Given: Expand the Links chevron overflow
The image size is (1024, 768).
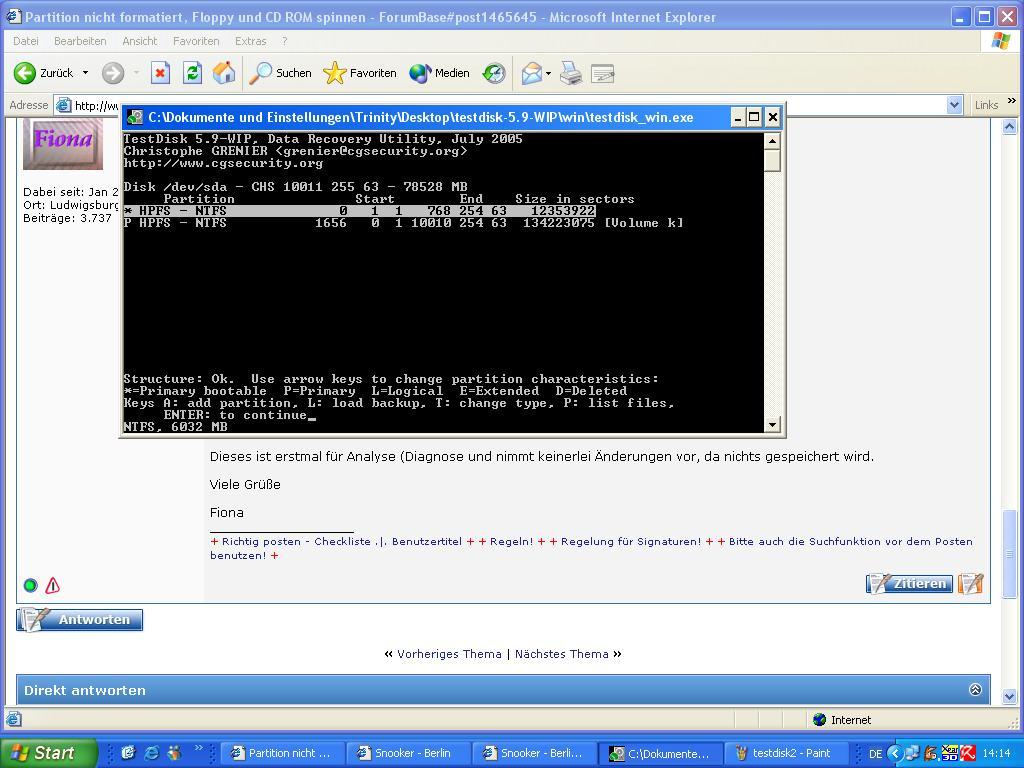Looking at the screenshot, I should coord(1012,101).
